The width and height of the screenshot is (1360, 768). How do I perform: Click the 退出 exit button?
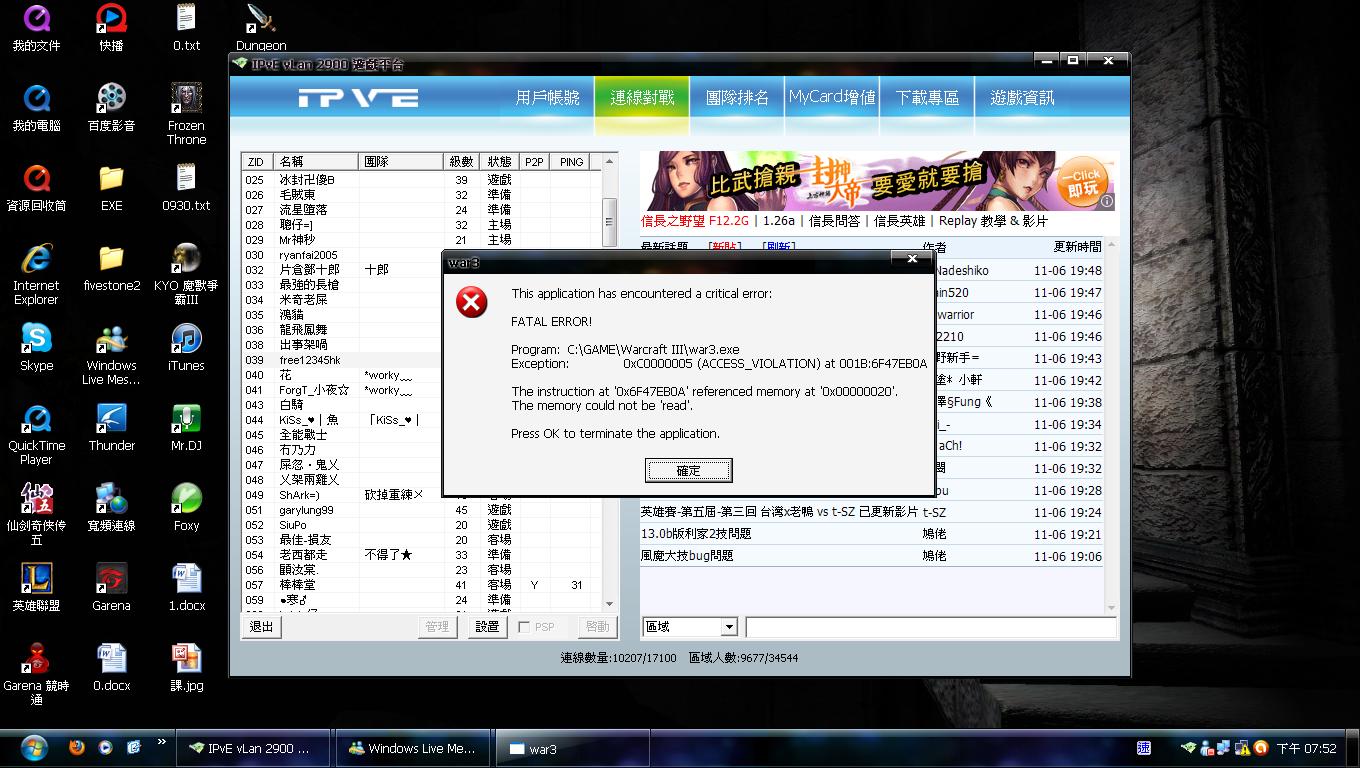coord(262,627)
